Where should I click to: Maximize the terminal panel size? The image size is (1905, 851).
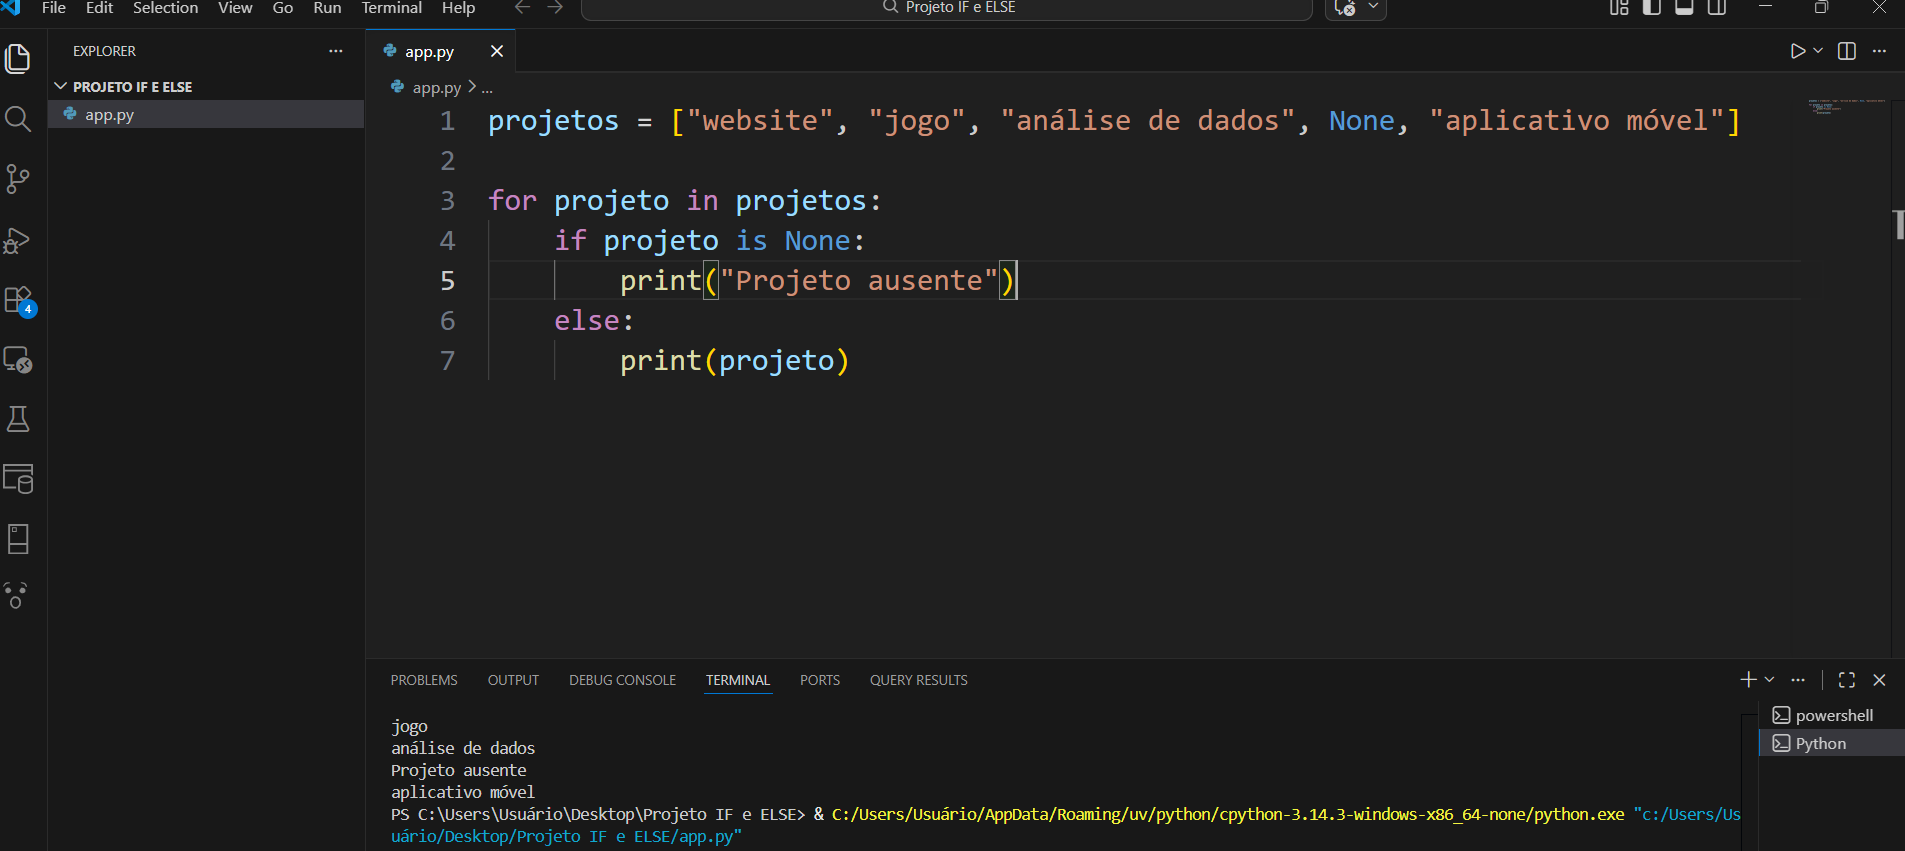(x=1847, y=680)
